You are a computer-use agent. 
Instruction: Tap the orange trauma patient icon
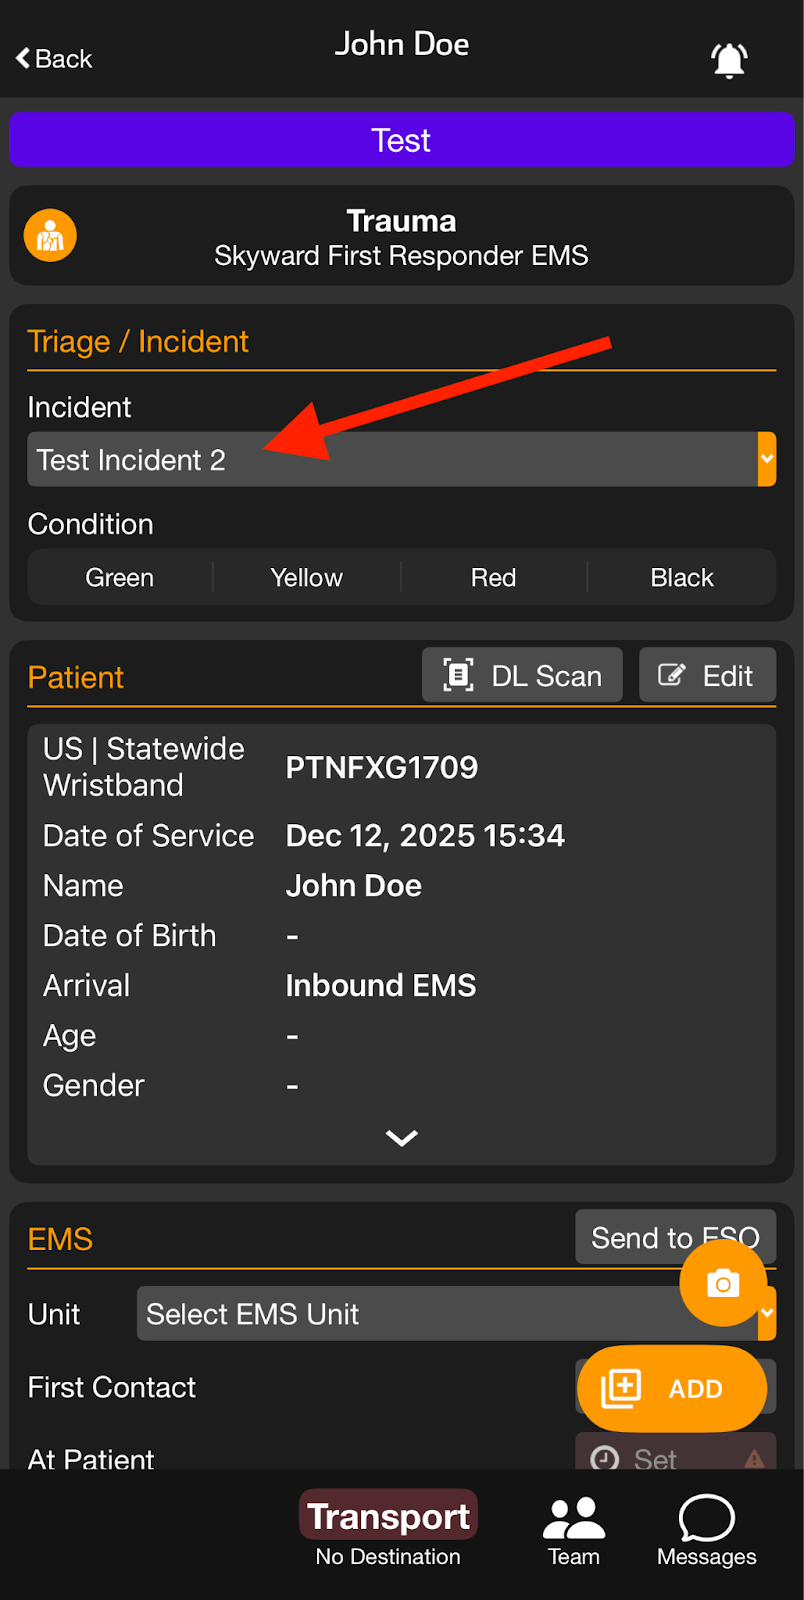[50, 236]
